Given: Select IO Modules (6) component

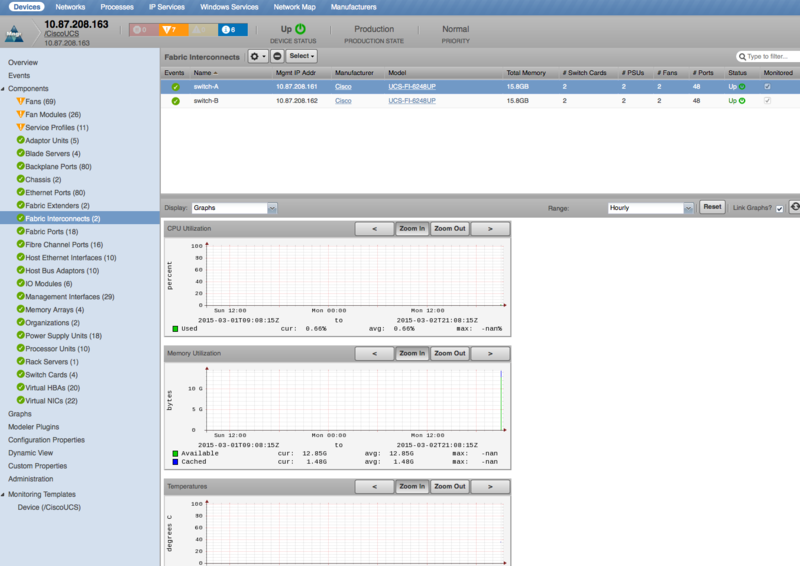Looking at the screenshot, I should (x=49, y=284).
